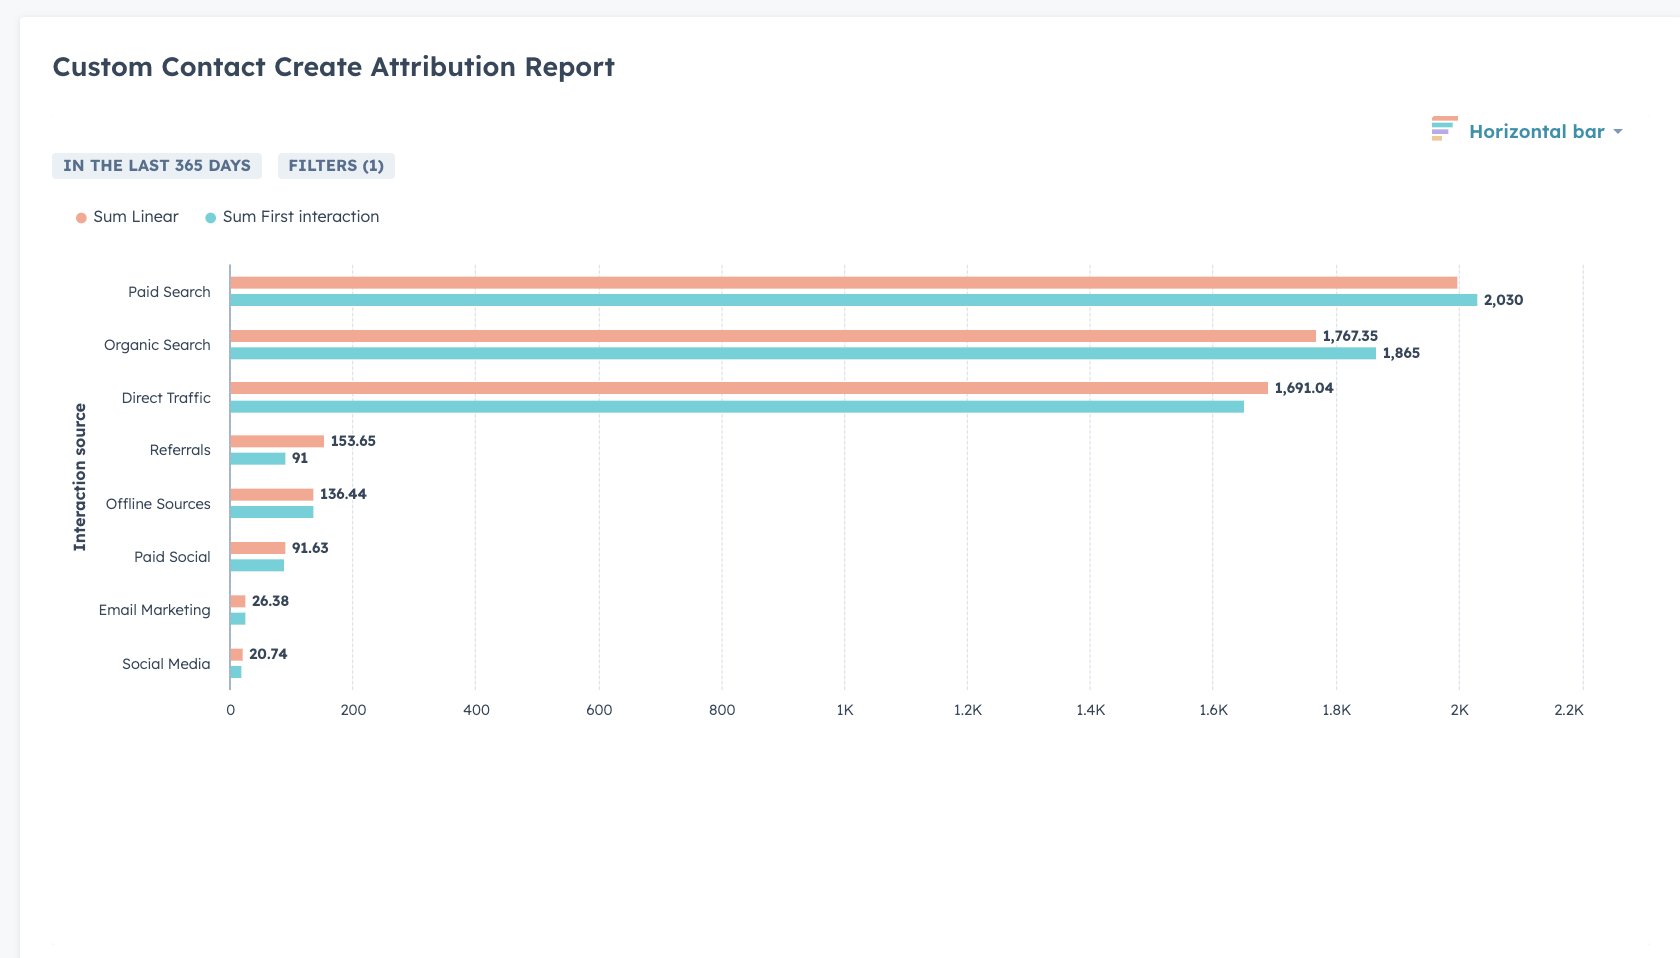This screenshot has width=1680, height=958.
Task: Click the Direct Traffic axis label
Action: [166, 398]
